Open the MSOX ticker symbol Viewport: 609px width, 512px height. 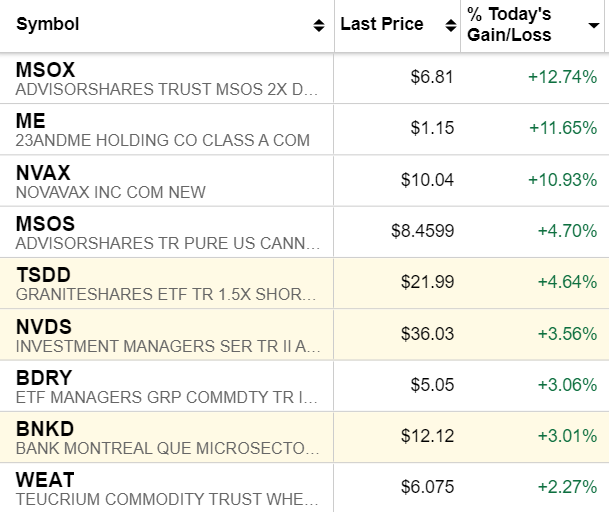pyautogui.click(x=45, y=70)
